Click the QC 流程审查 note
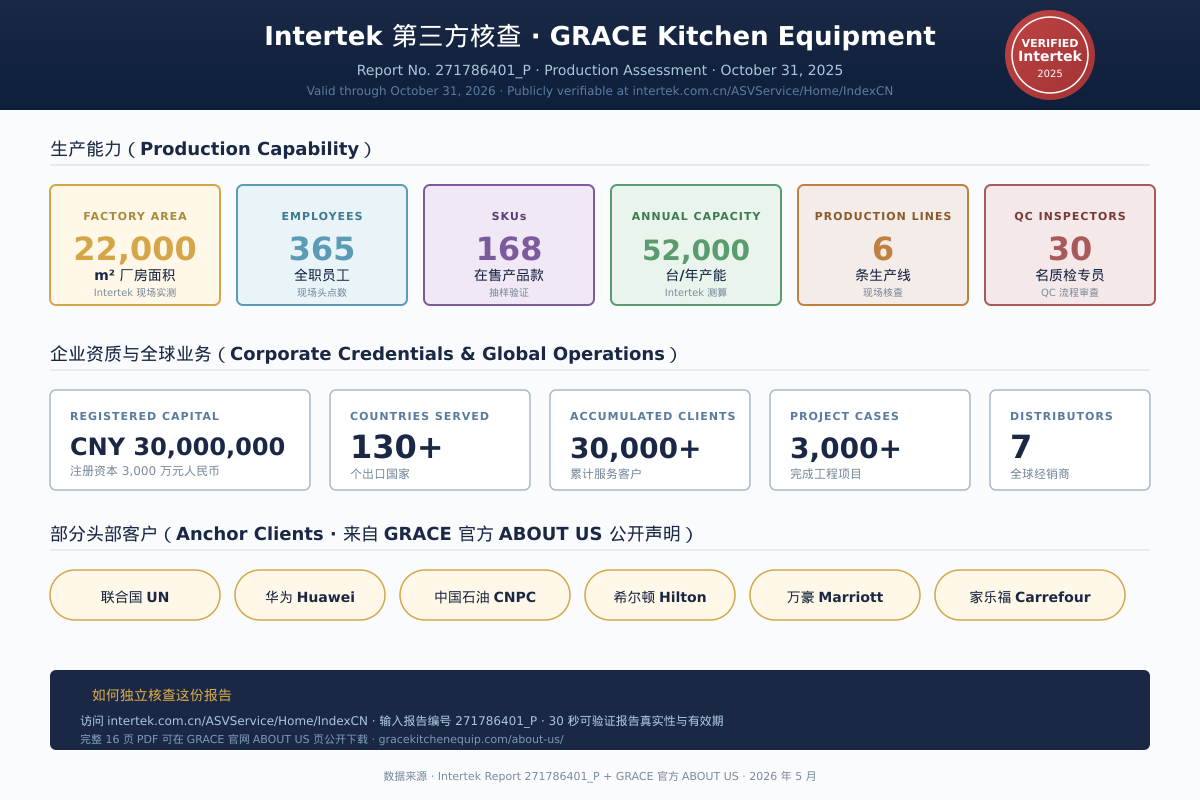This screenshot has height=800, width=1200. 1070,293
